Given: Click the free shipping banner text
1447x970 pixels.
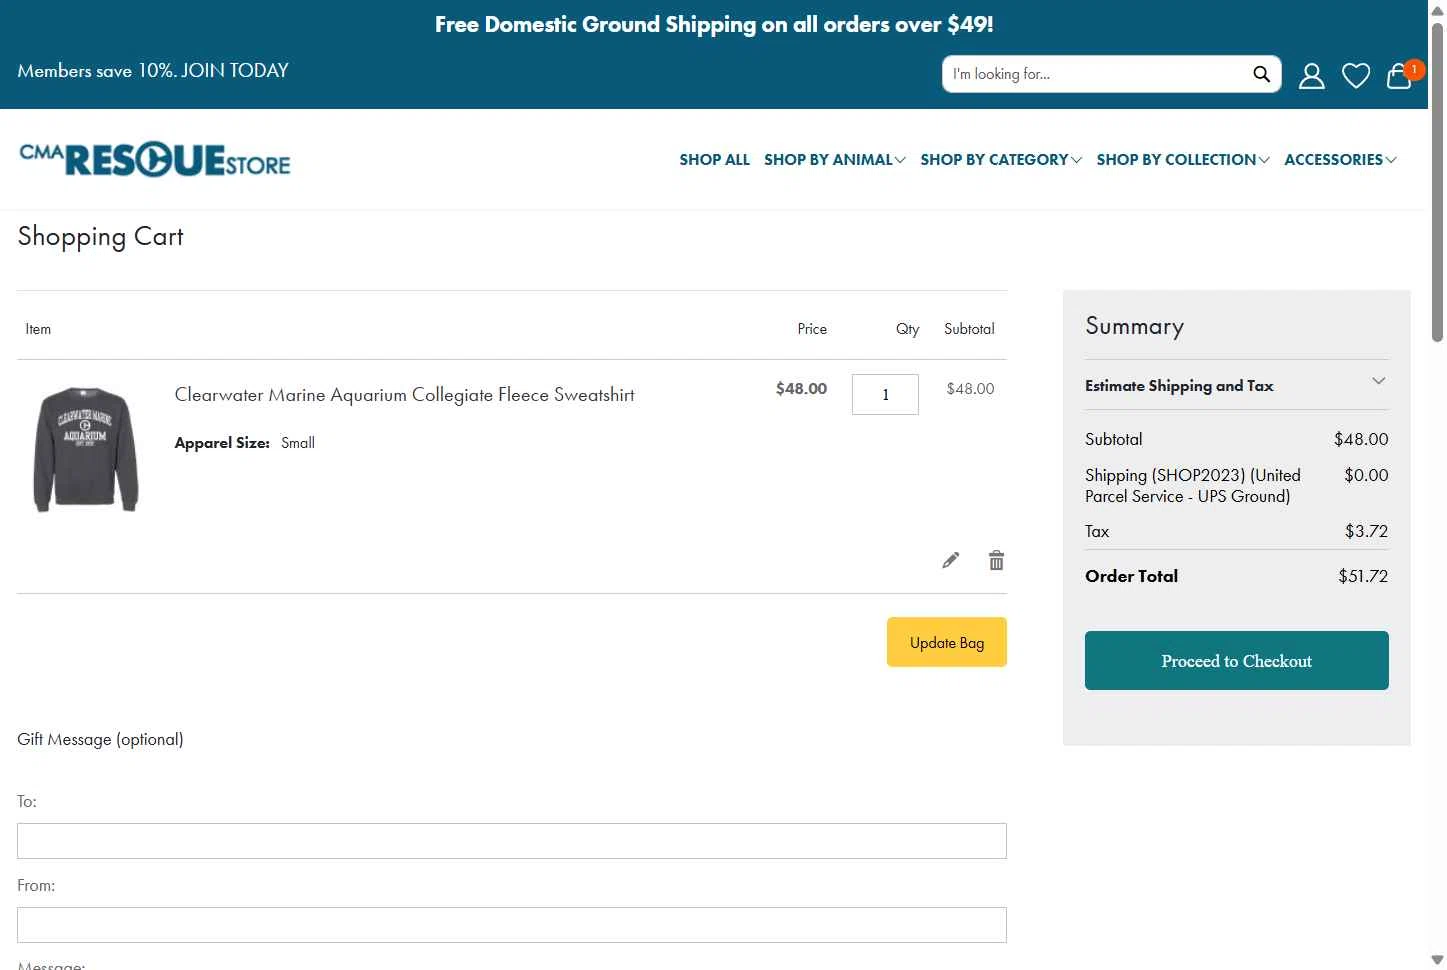Looking at the screenshot, I should click(714, 24).
